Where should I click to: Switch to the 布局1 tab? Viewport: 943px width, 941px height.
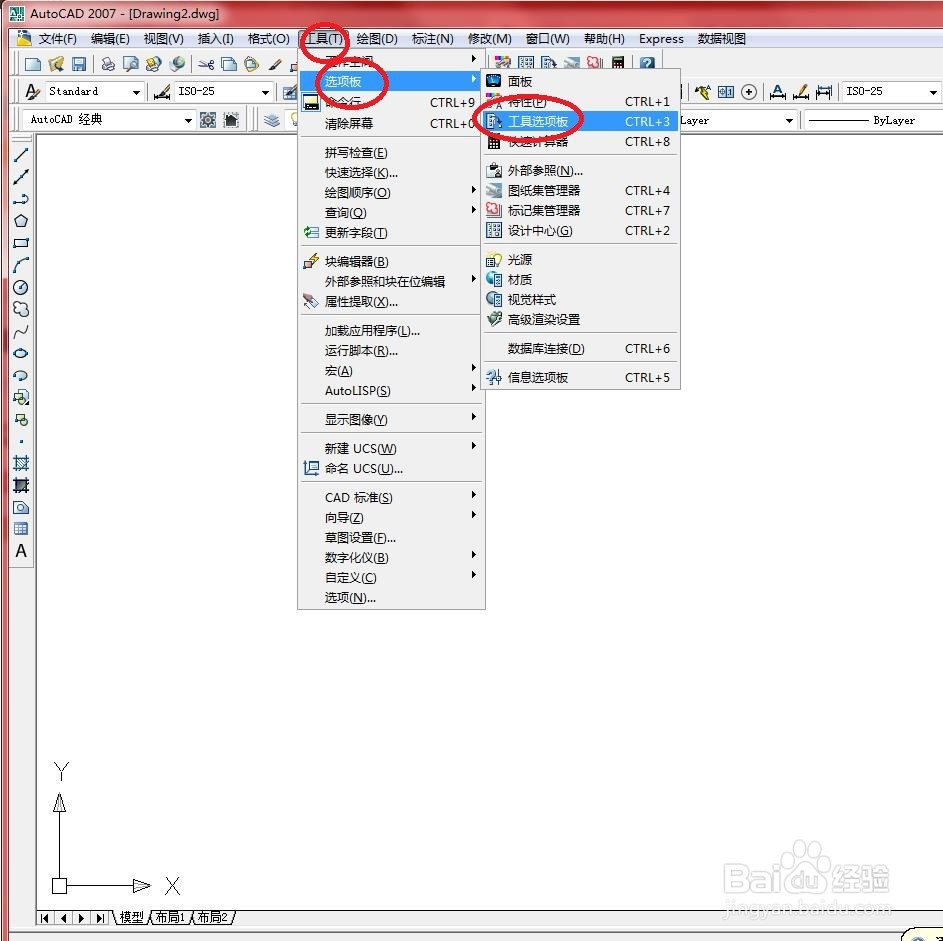pos(169,917)
